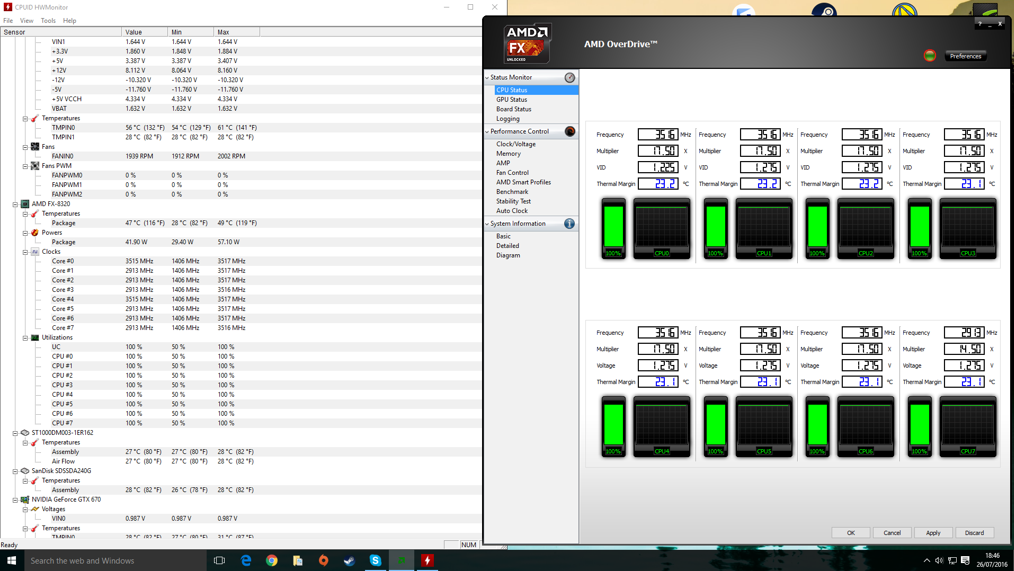Open Clock/Voltage settings

tap(515, 144)
